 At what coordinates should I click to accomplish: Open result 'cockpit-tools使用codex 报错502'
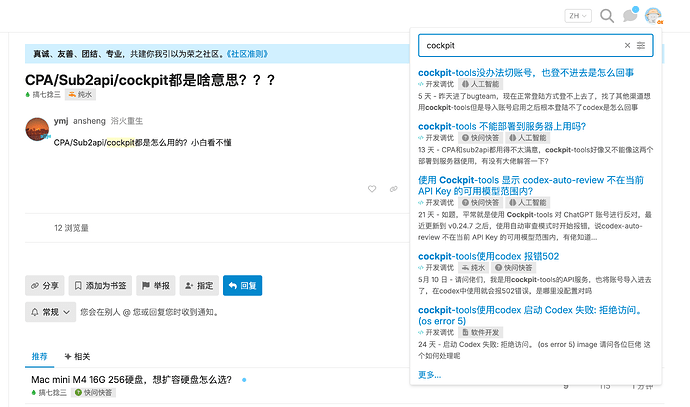click(x=488, y=256)
